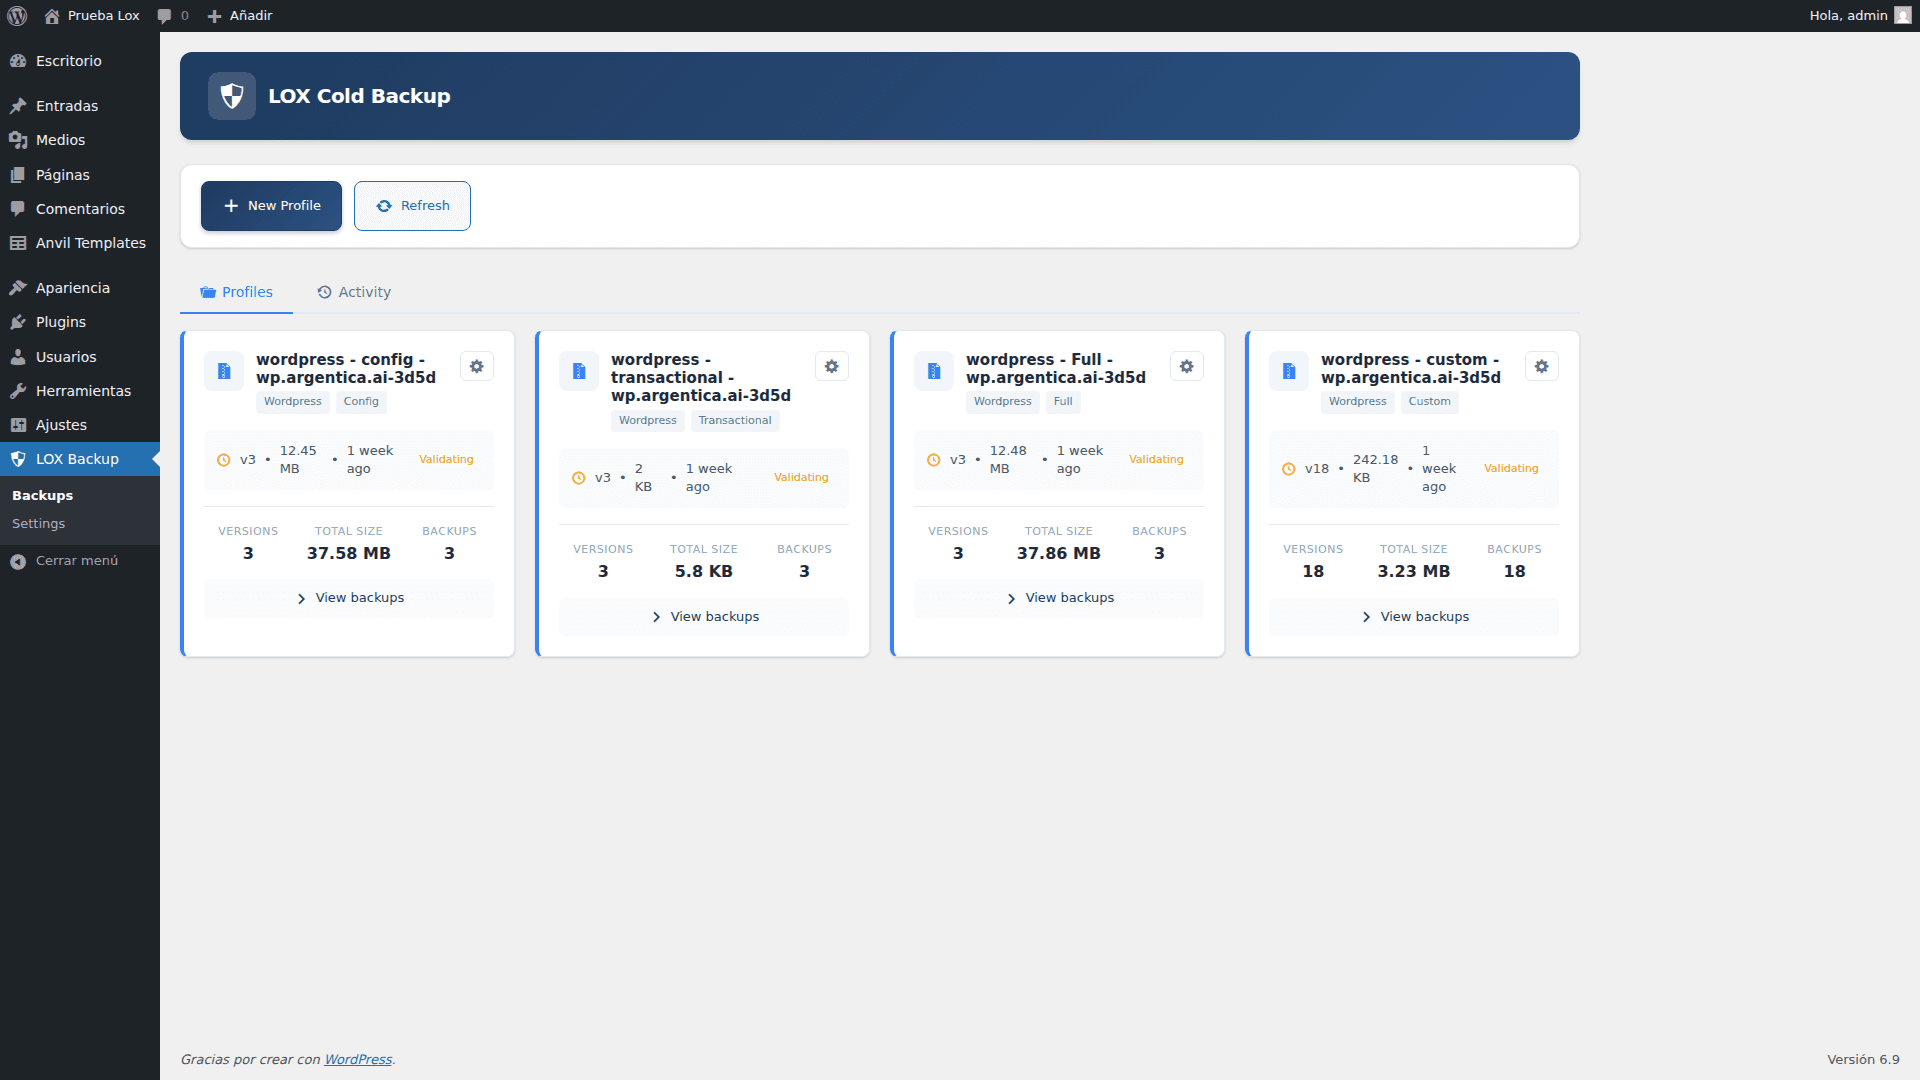Open settings gear on wordpress - custom profile
Image resolution: width=1920 pixels, height=1080 pixels.
click(x=1541, y=366)
